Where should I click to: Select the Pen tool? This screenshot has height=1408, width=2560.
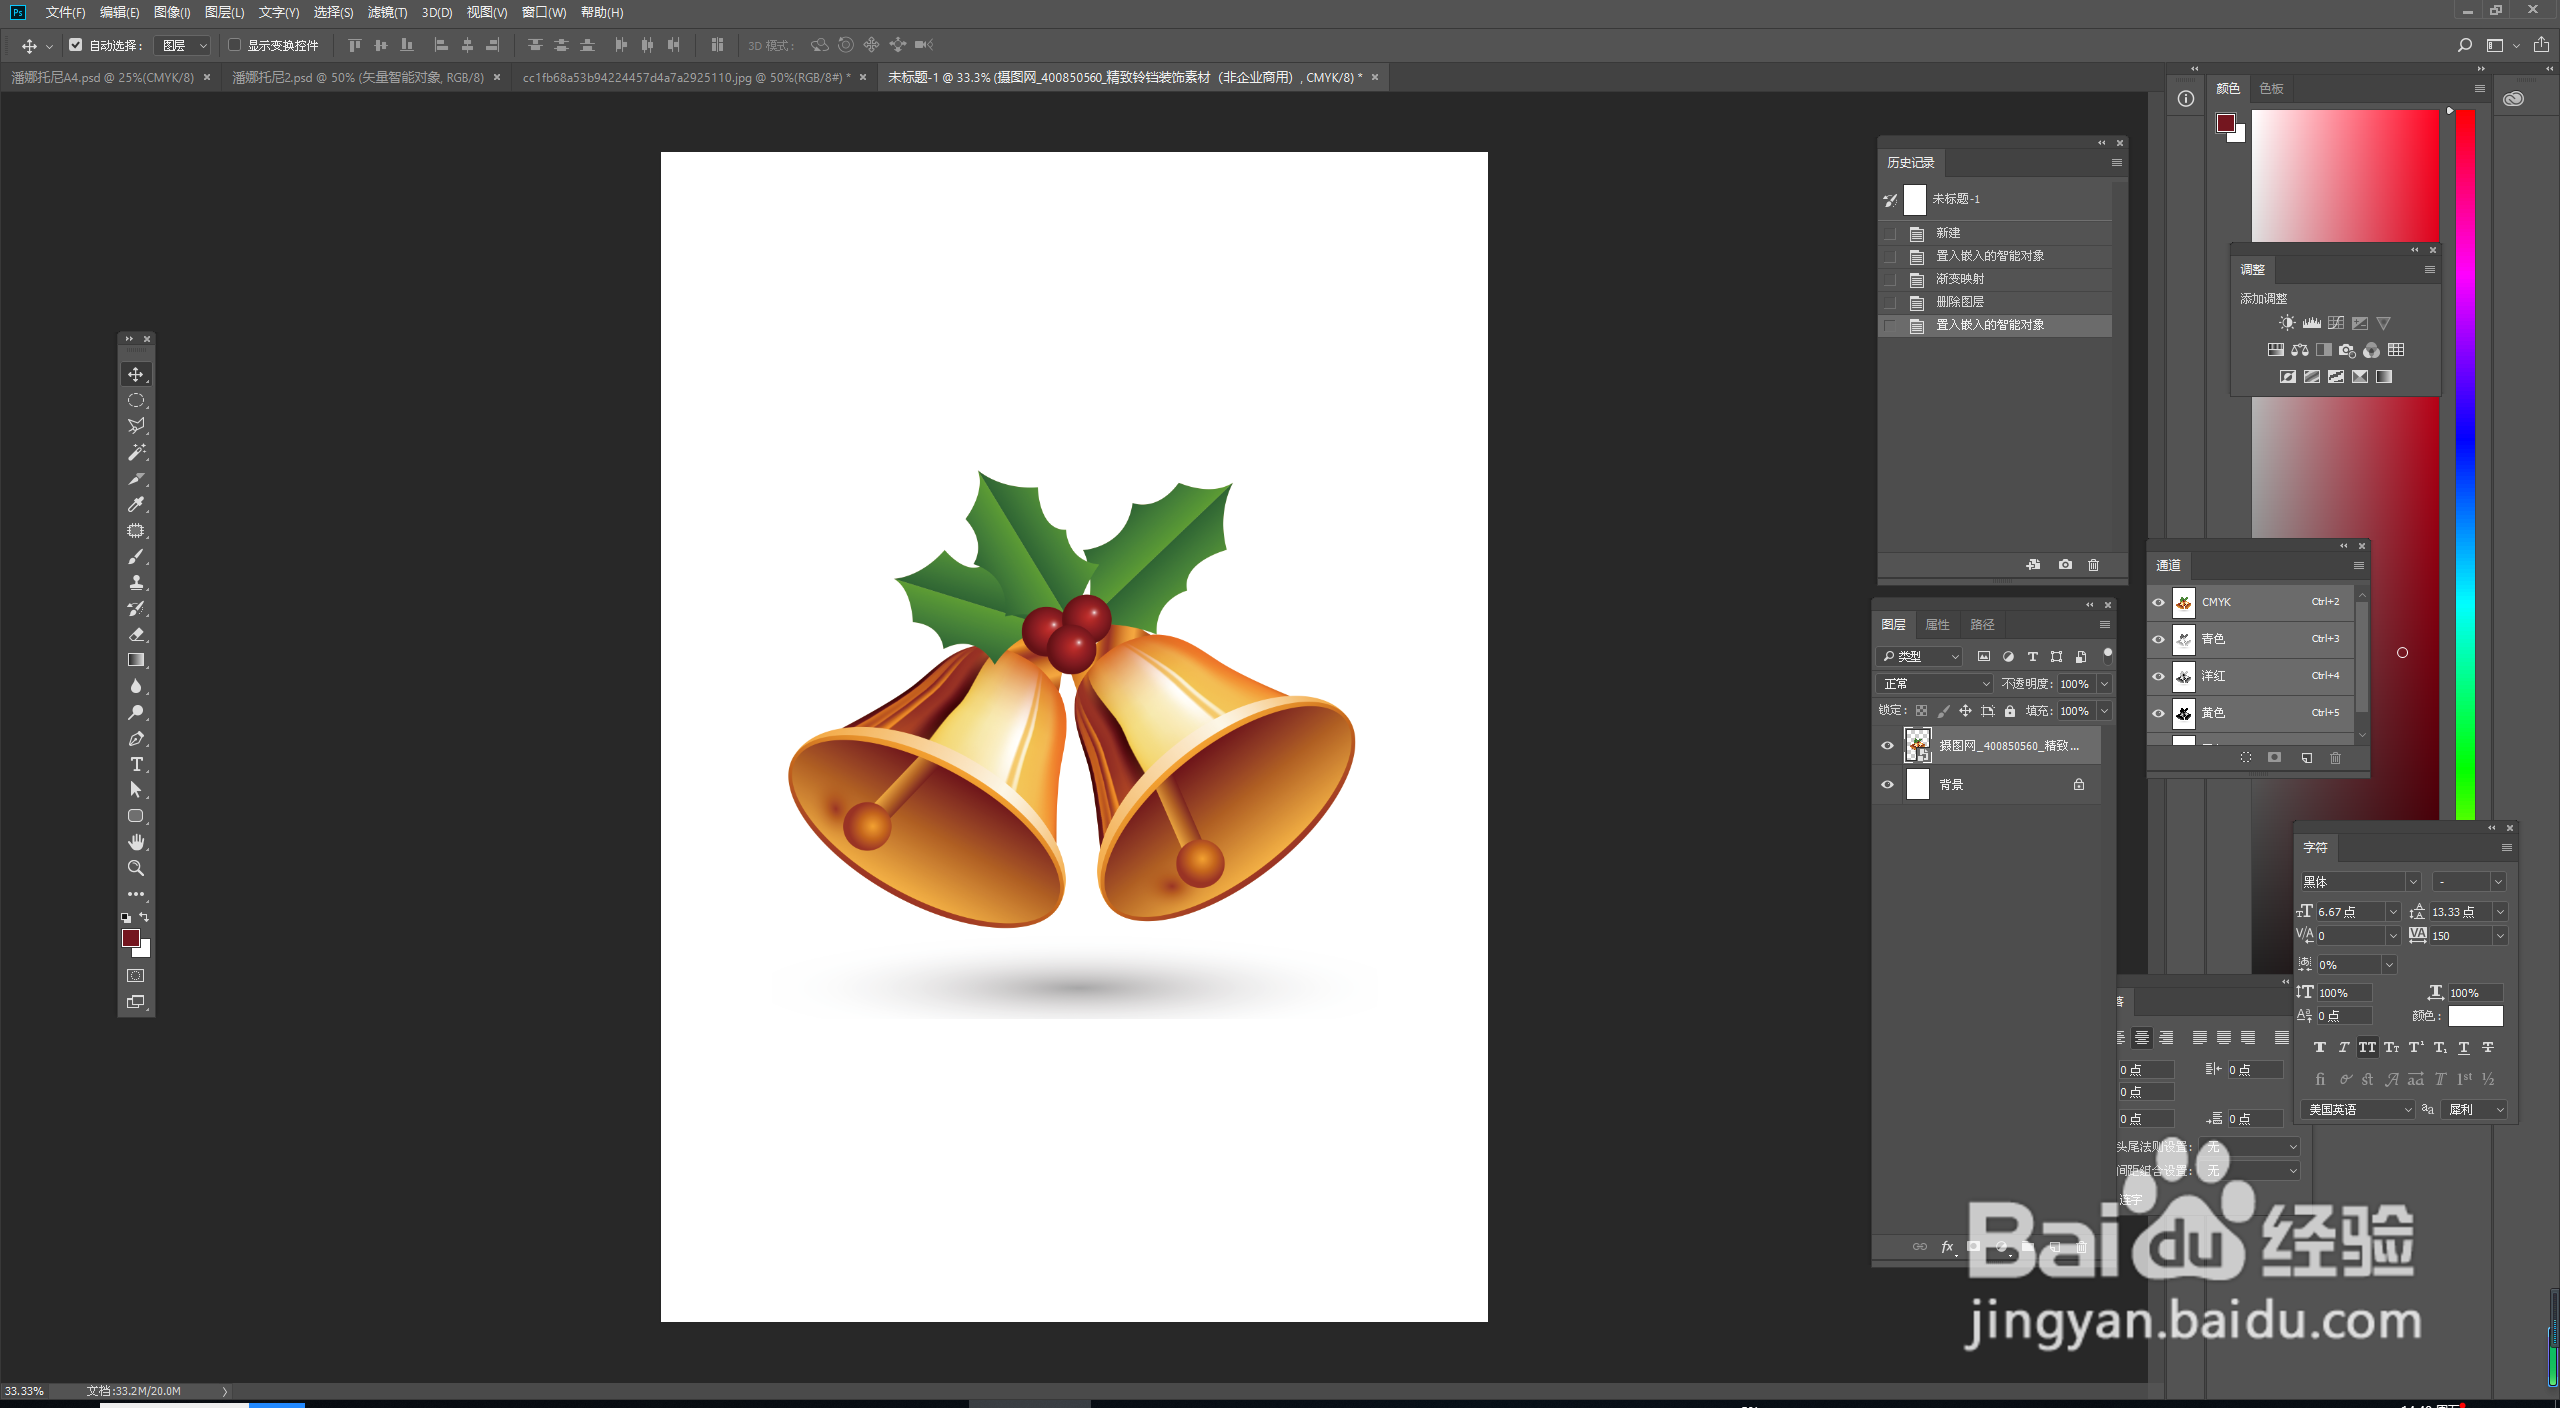[x=136, y=738]
